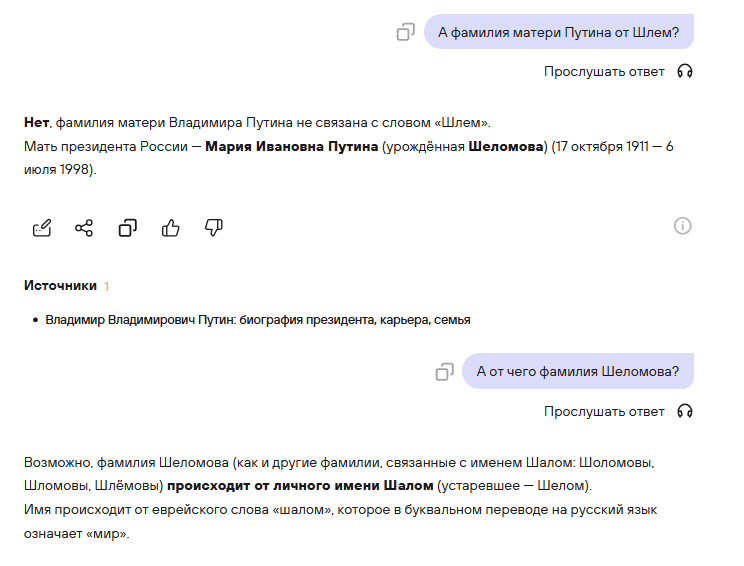Copy the message about Шлем surname
Image resolution: width=744 pixels, height=566 pixels.
[406, 32]
